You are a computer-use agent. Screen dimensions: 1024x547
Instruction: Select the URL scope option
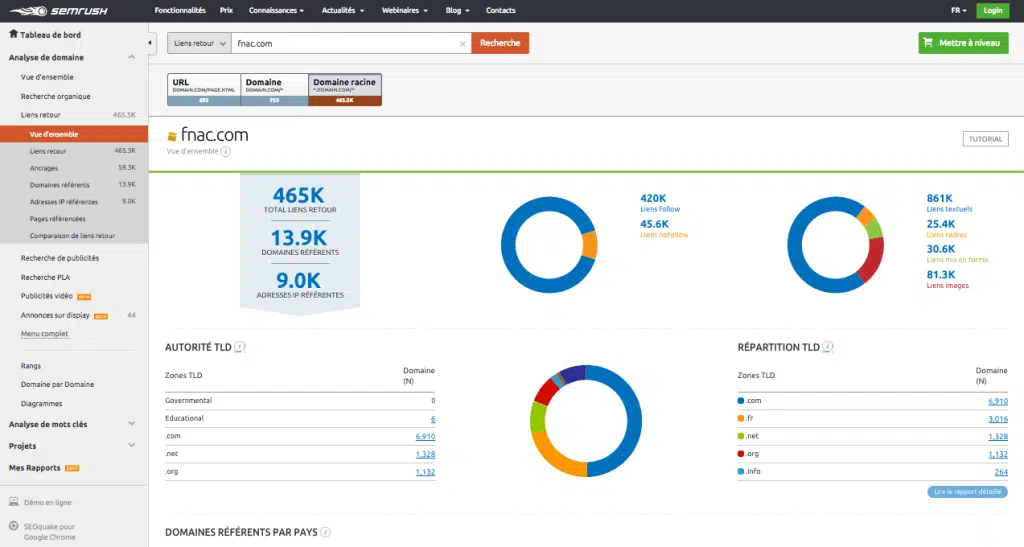(204, 88)
